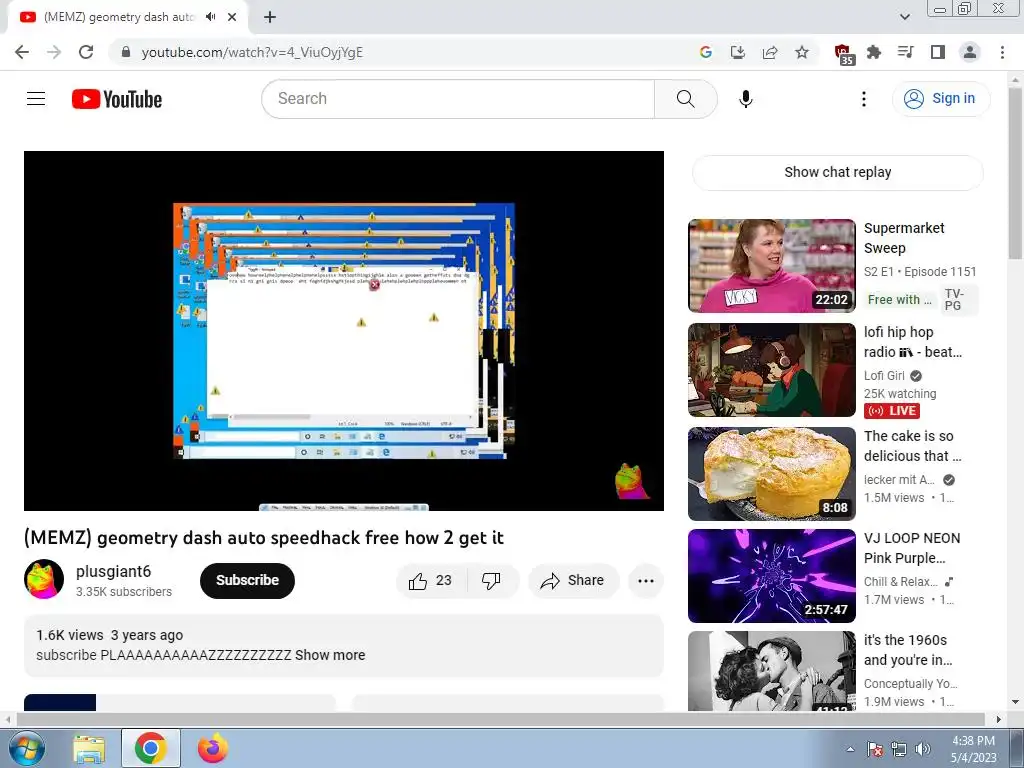
Task: Open Action Center flag tray icon
Action: click(x=874, y=749)
